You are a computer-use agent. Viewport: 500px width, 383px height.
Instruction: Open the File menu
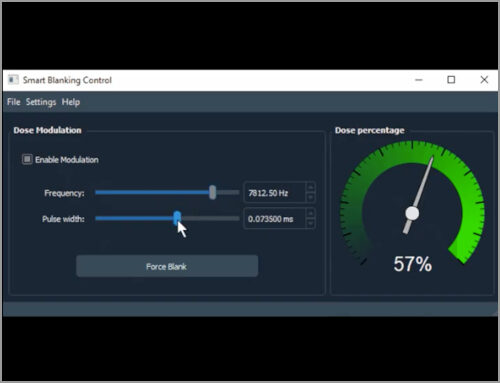coord(14,102)
